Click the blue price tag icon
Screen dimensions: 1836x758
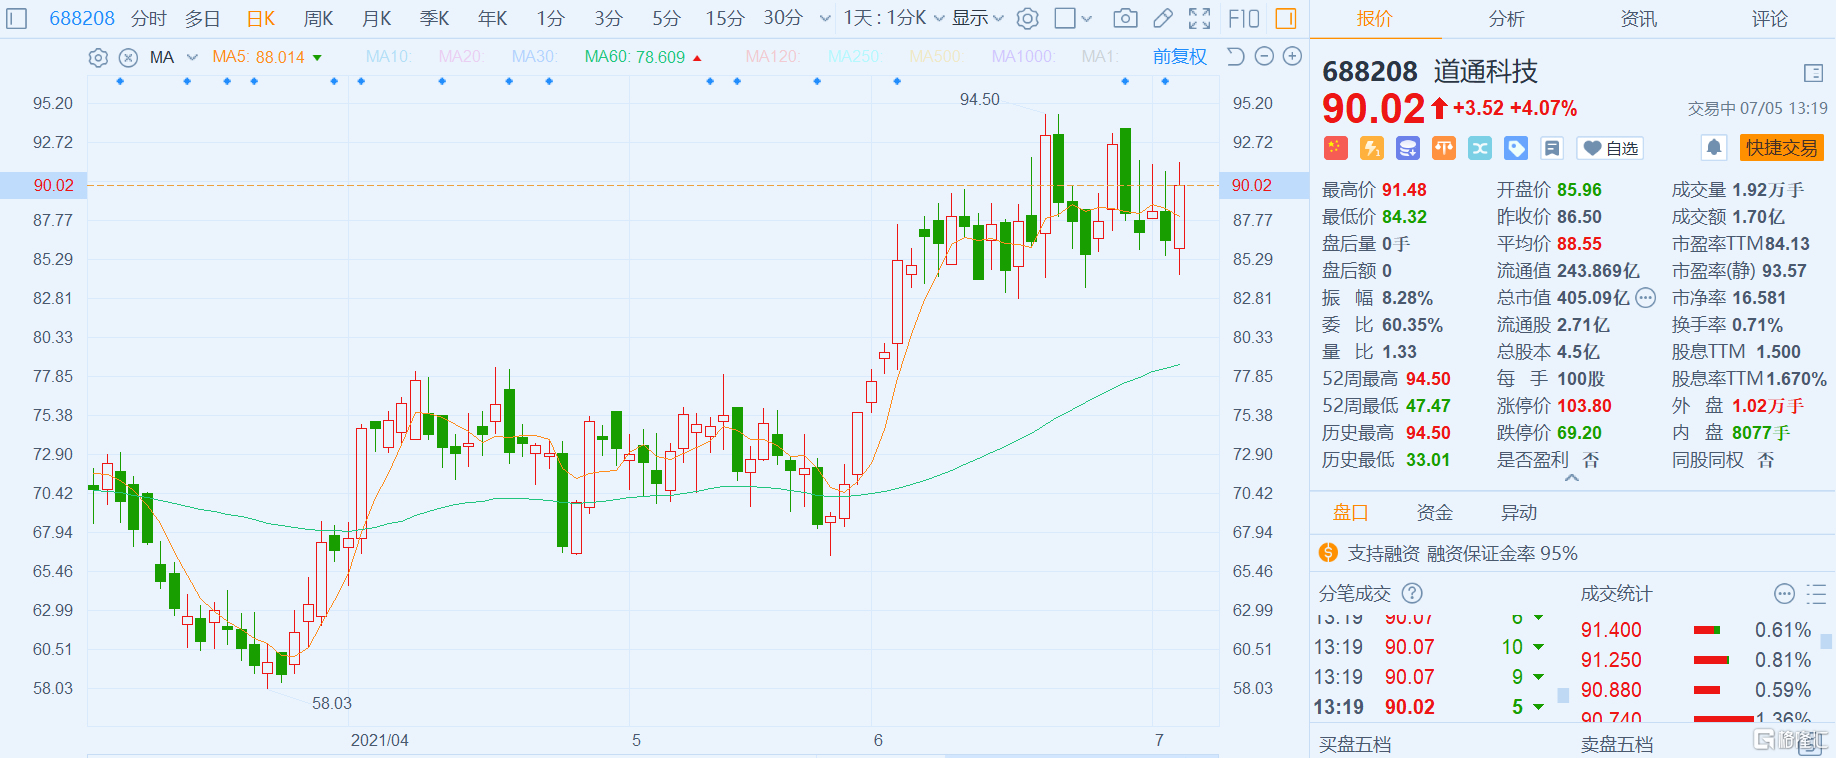click(1516, 148)
